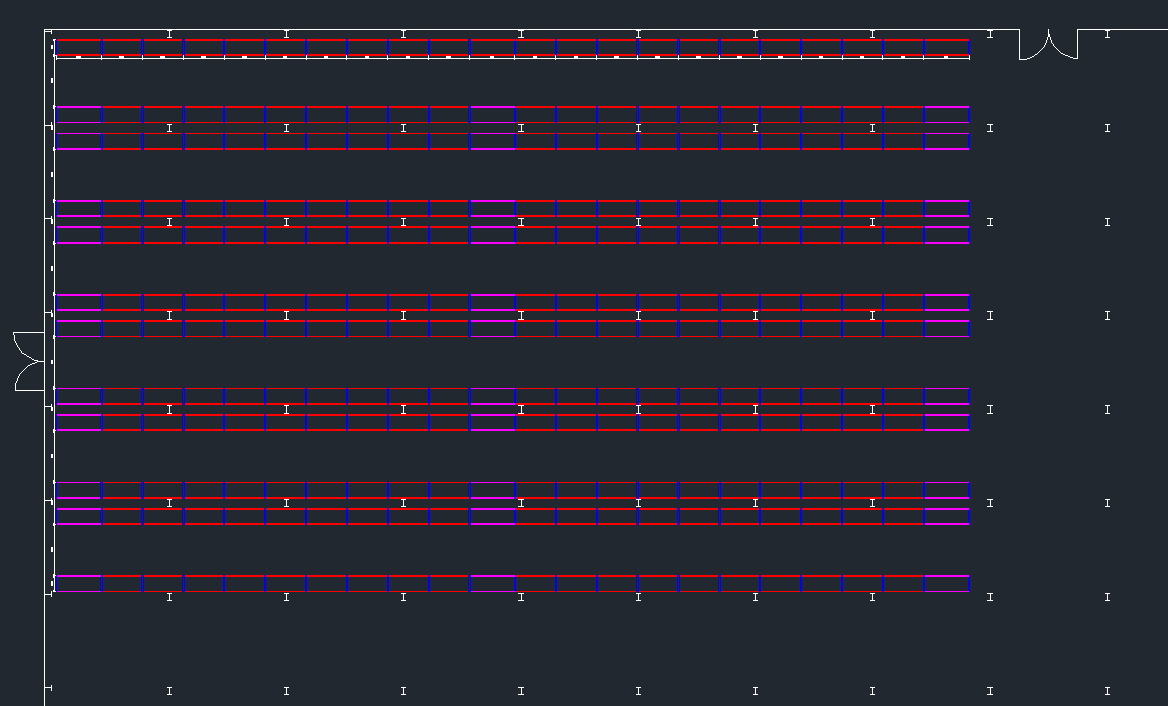The image size is (1168, 706).
Task: Click the column marker in the bottom-right corner
Action: pyautogui.click(x=1107, y=691)
